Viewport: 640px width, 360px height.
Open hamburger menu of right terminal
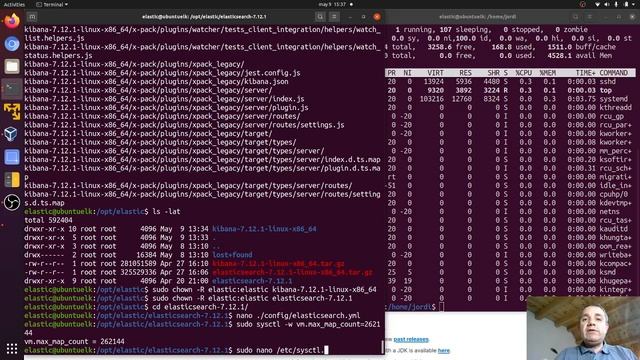pyautogui.click(x=589, y=17)
